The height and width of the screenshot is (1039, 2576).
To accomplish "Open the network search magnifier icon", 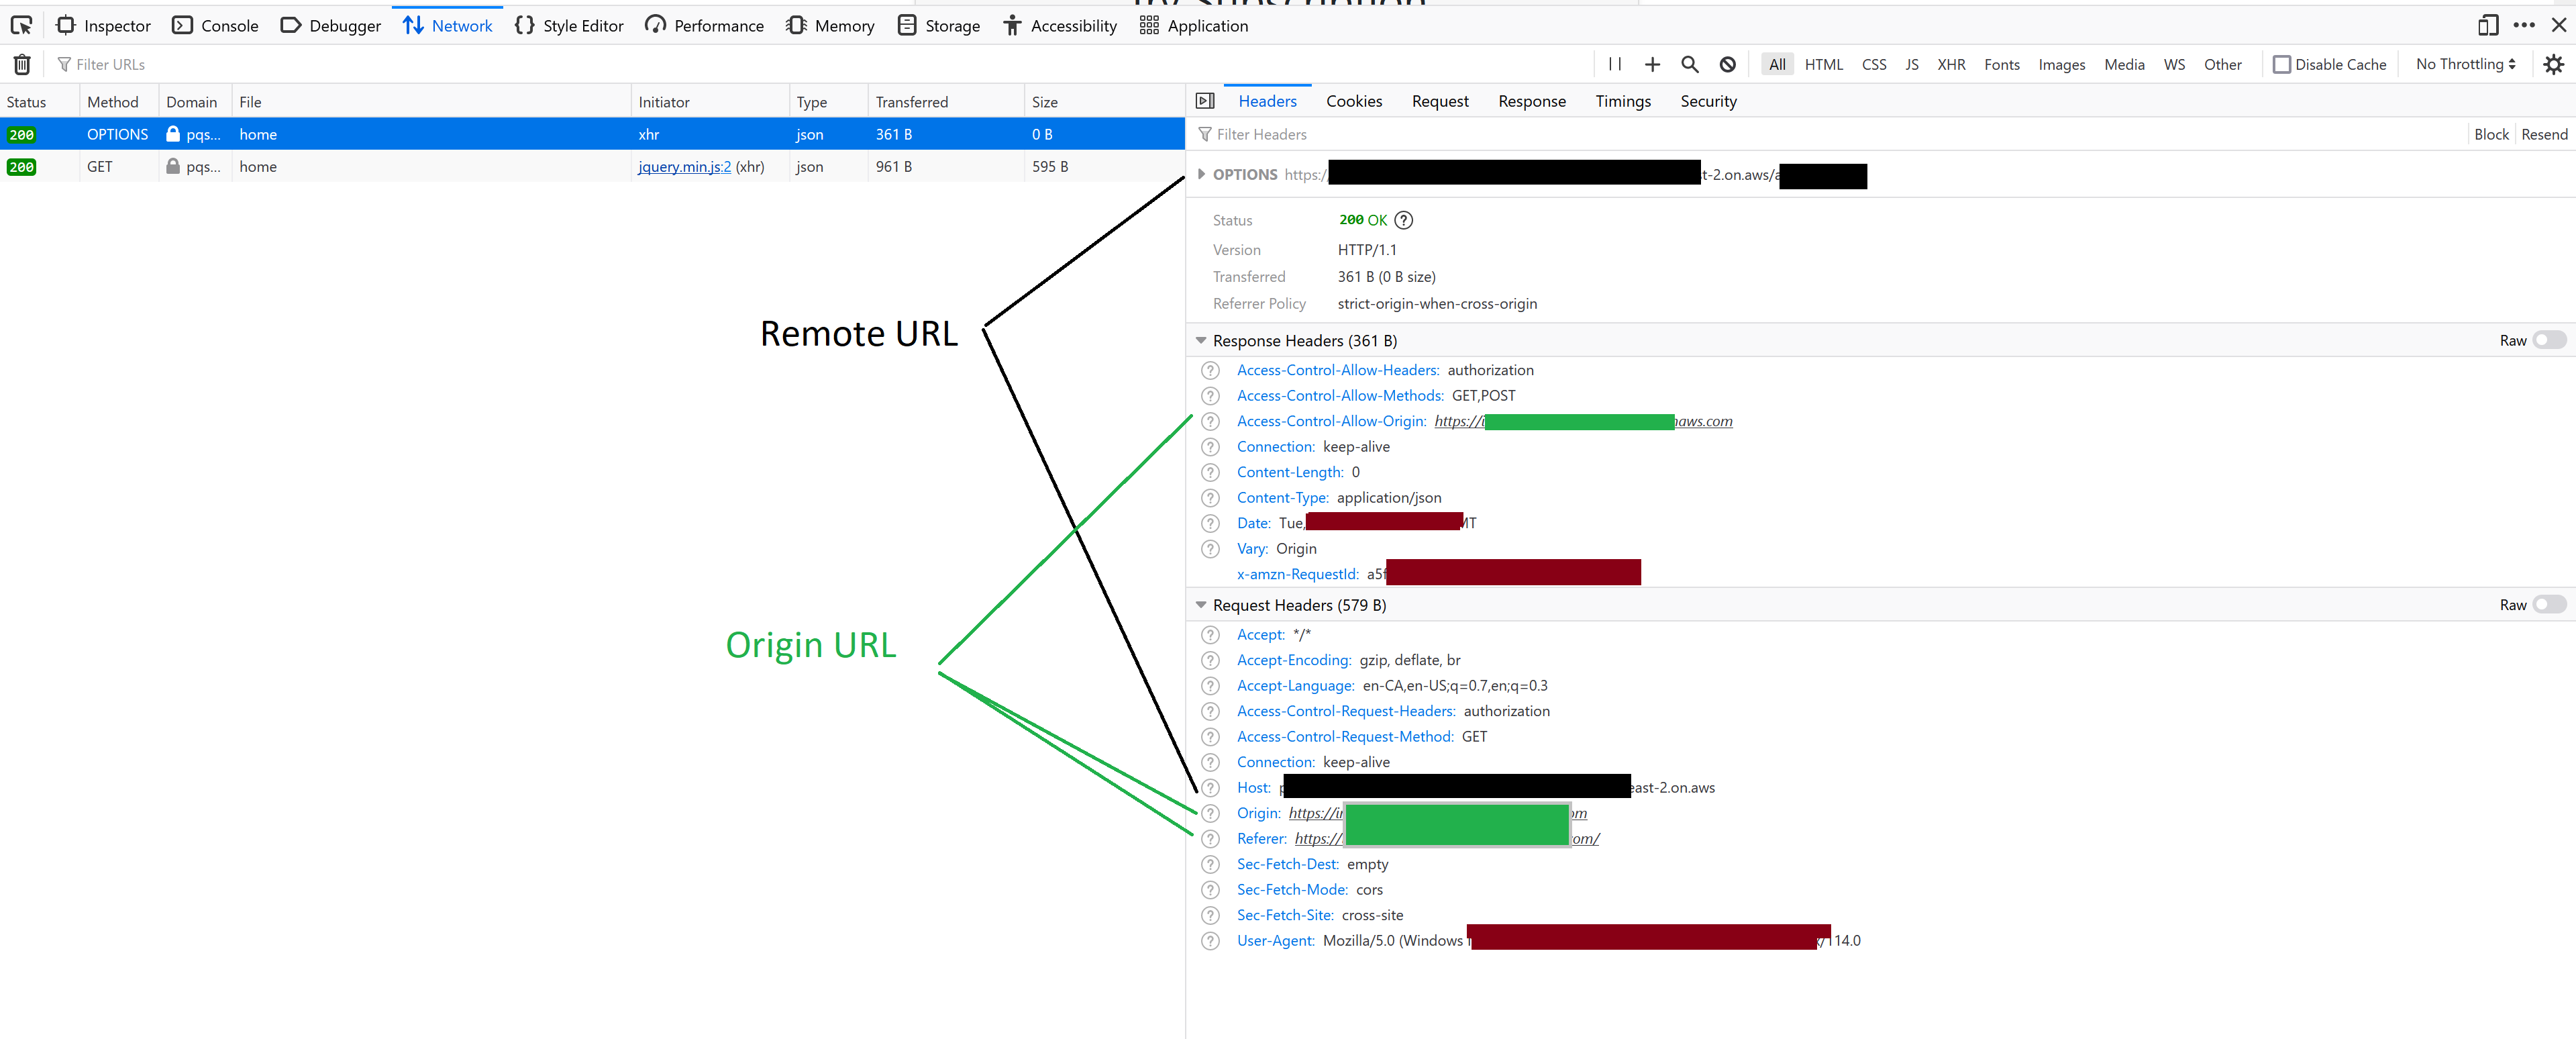I will click(x=1690, y=64).
